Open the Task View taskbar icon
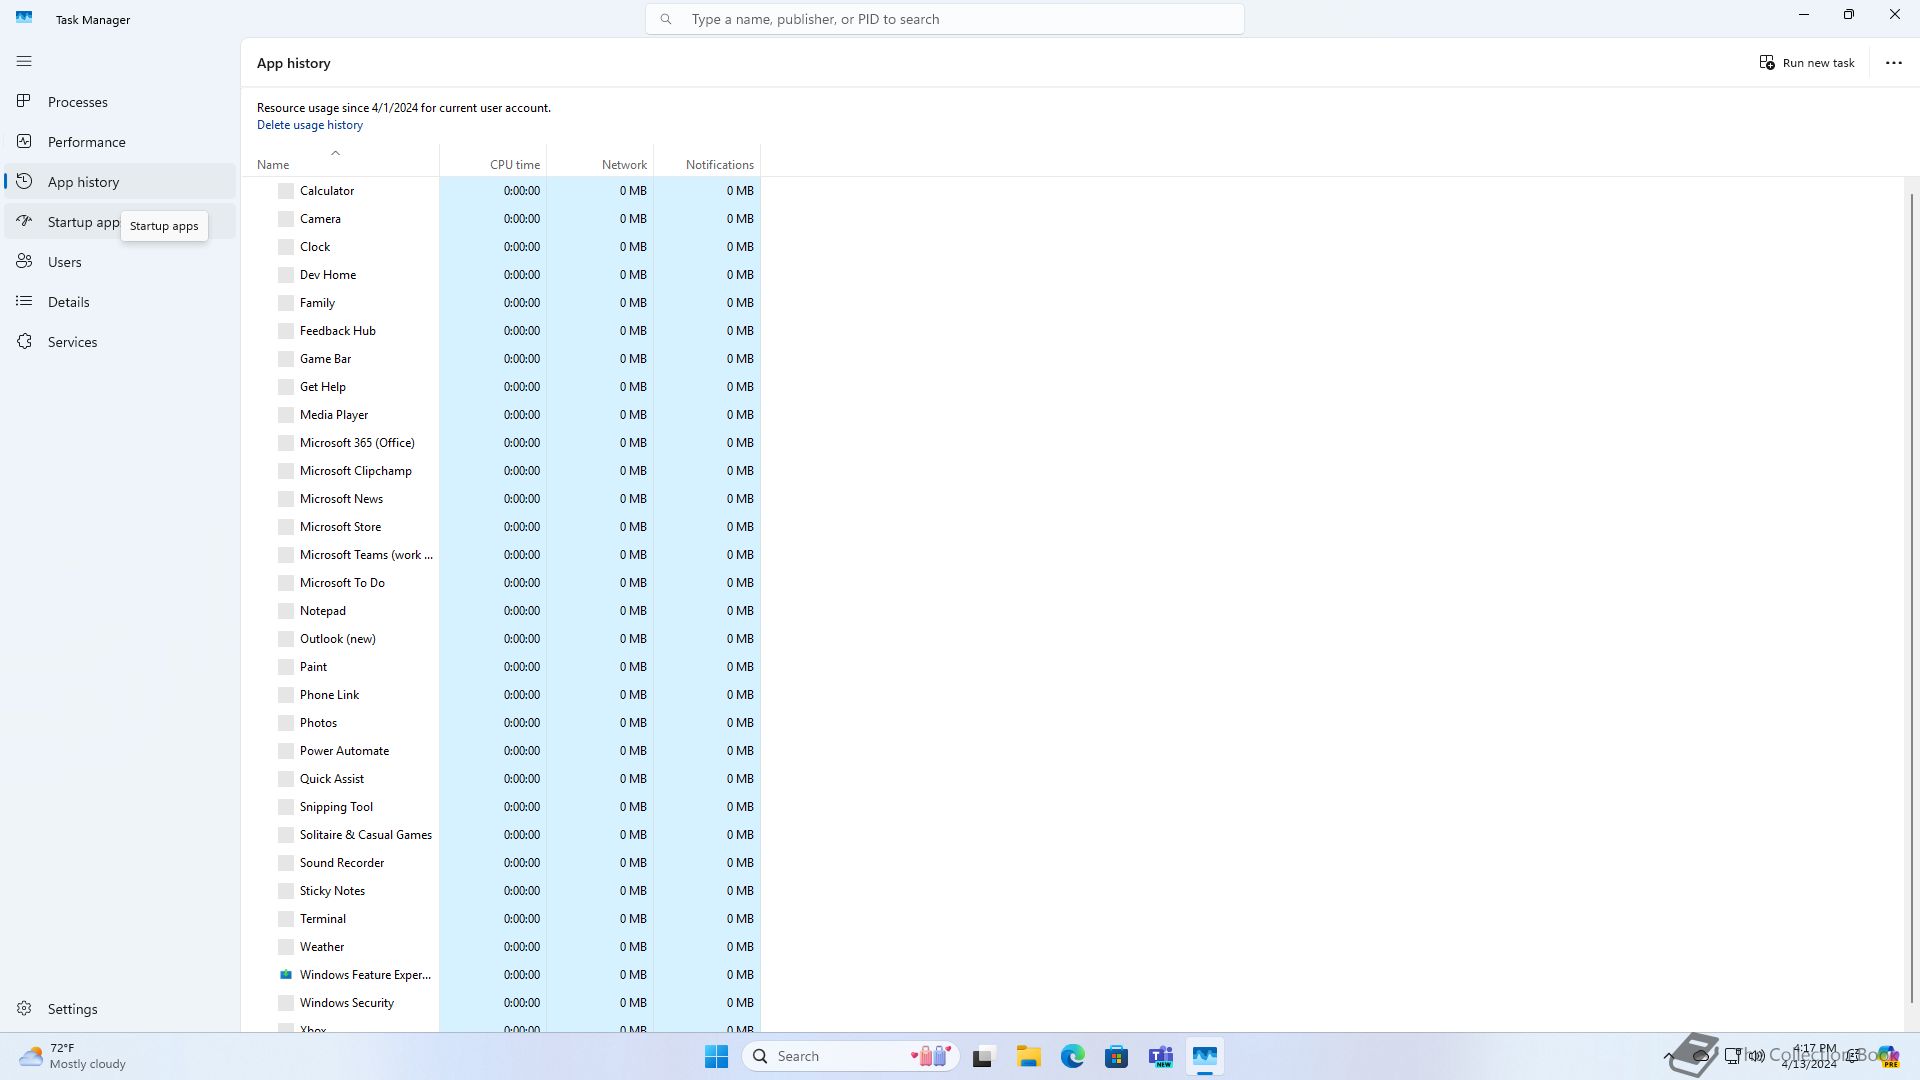 click(x=984, y=1056)
